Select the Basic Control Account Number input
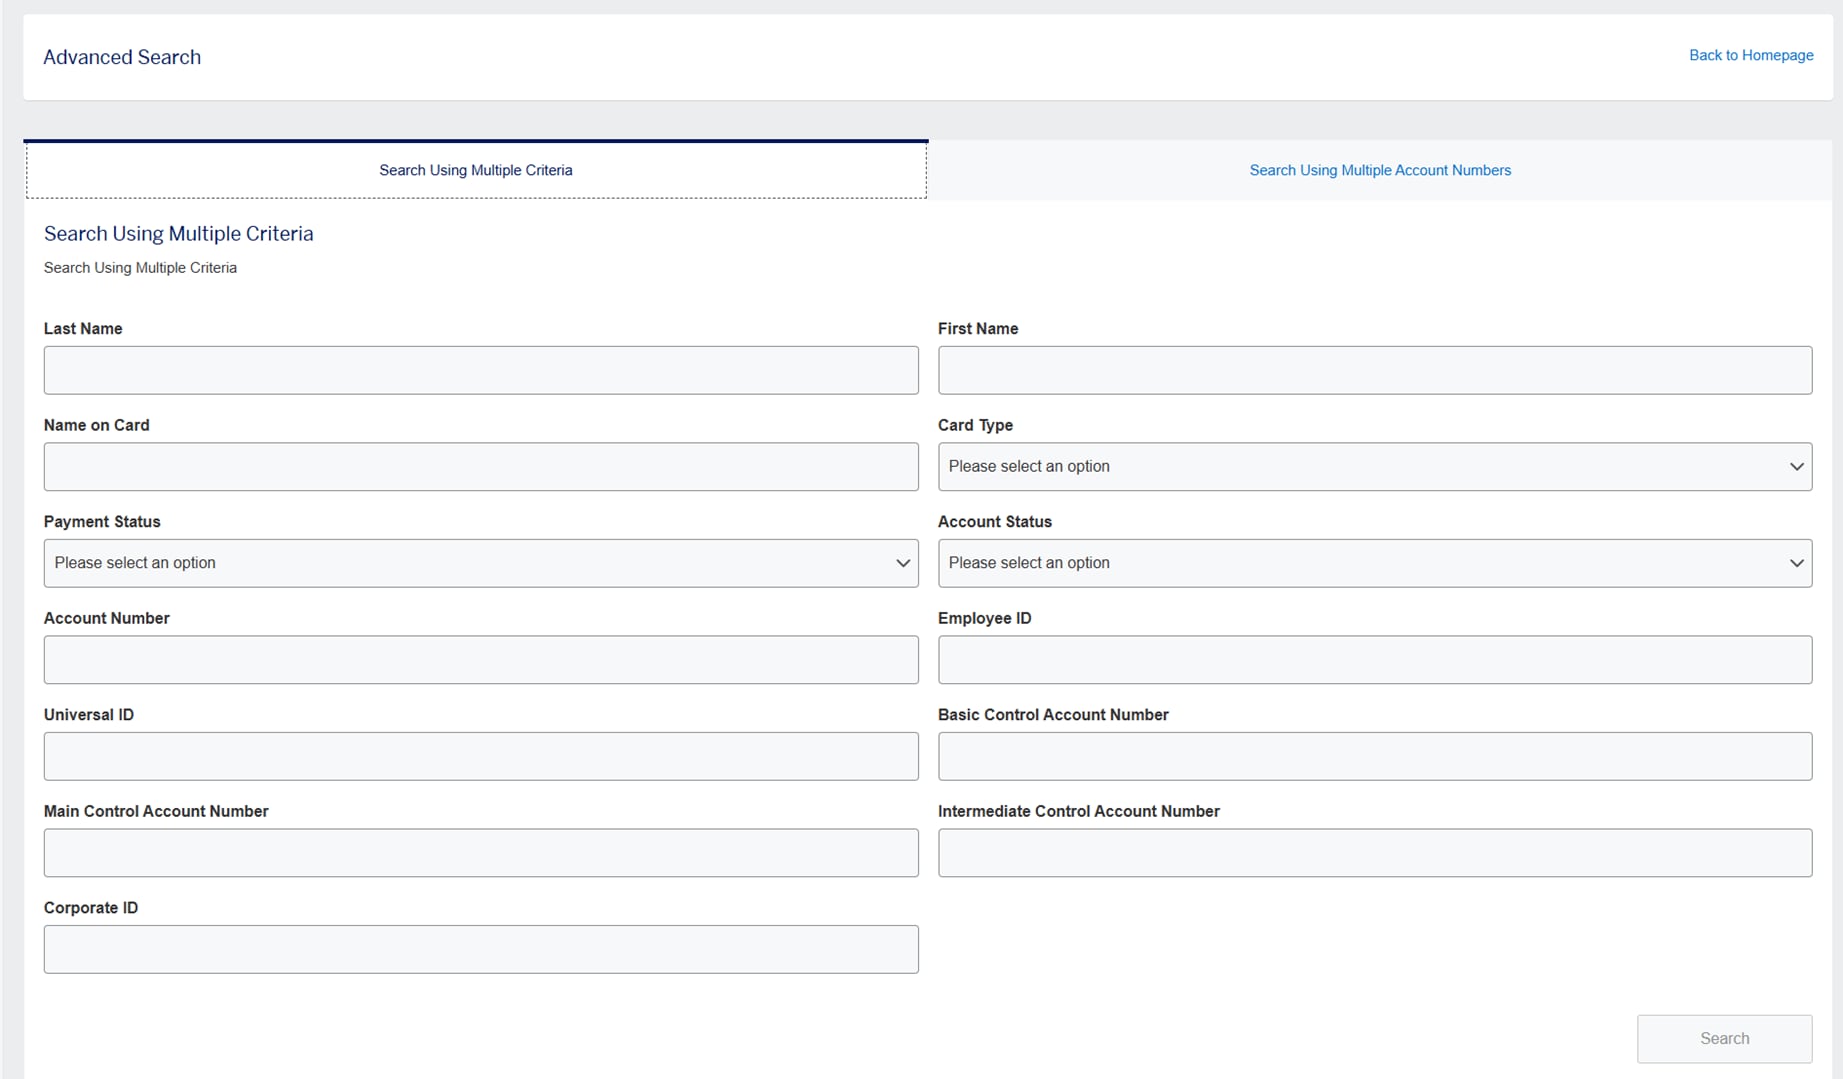 (1374, 756)
